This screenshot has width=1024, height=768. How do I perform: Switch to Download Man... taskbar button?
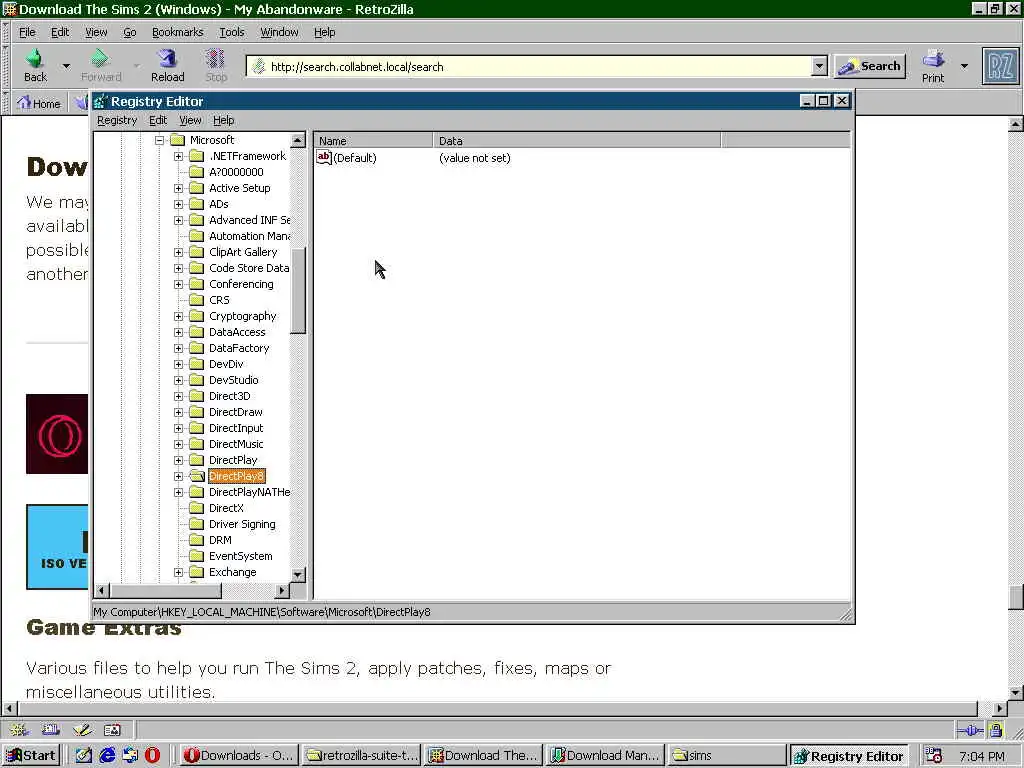click(x=605, y=756)
